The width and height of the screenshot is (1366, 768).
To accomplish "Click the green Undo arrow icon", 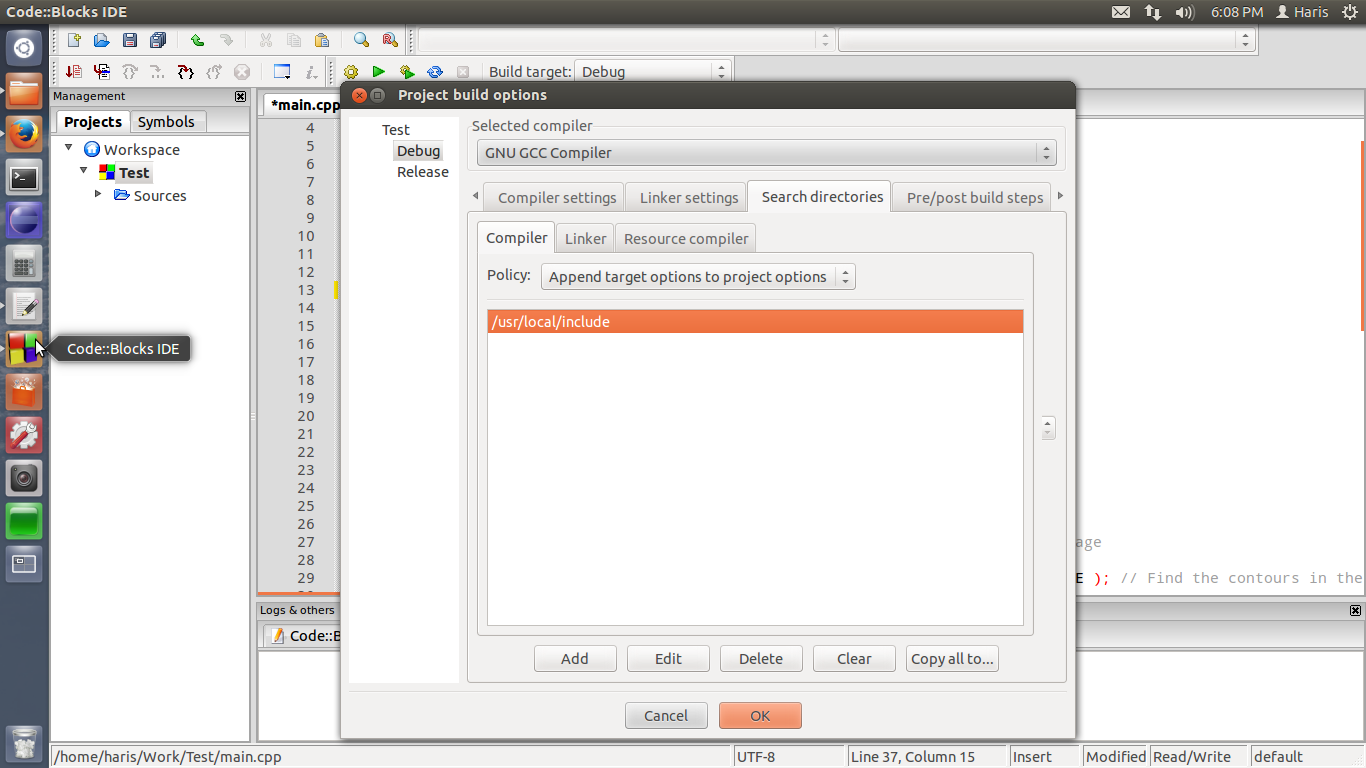I will (x=197, y=40).
